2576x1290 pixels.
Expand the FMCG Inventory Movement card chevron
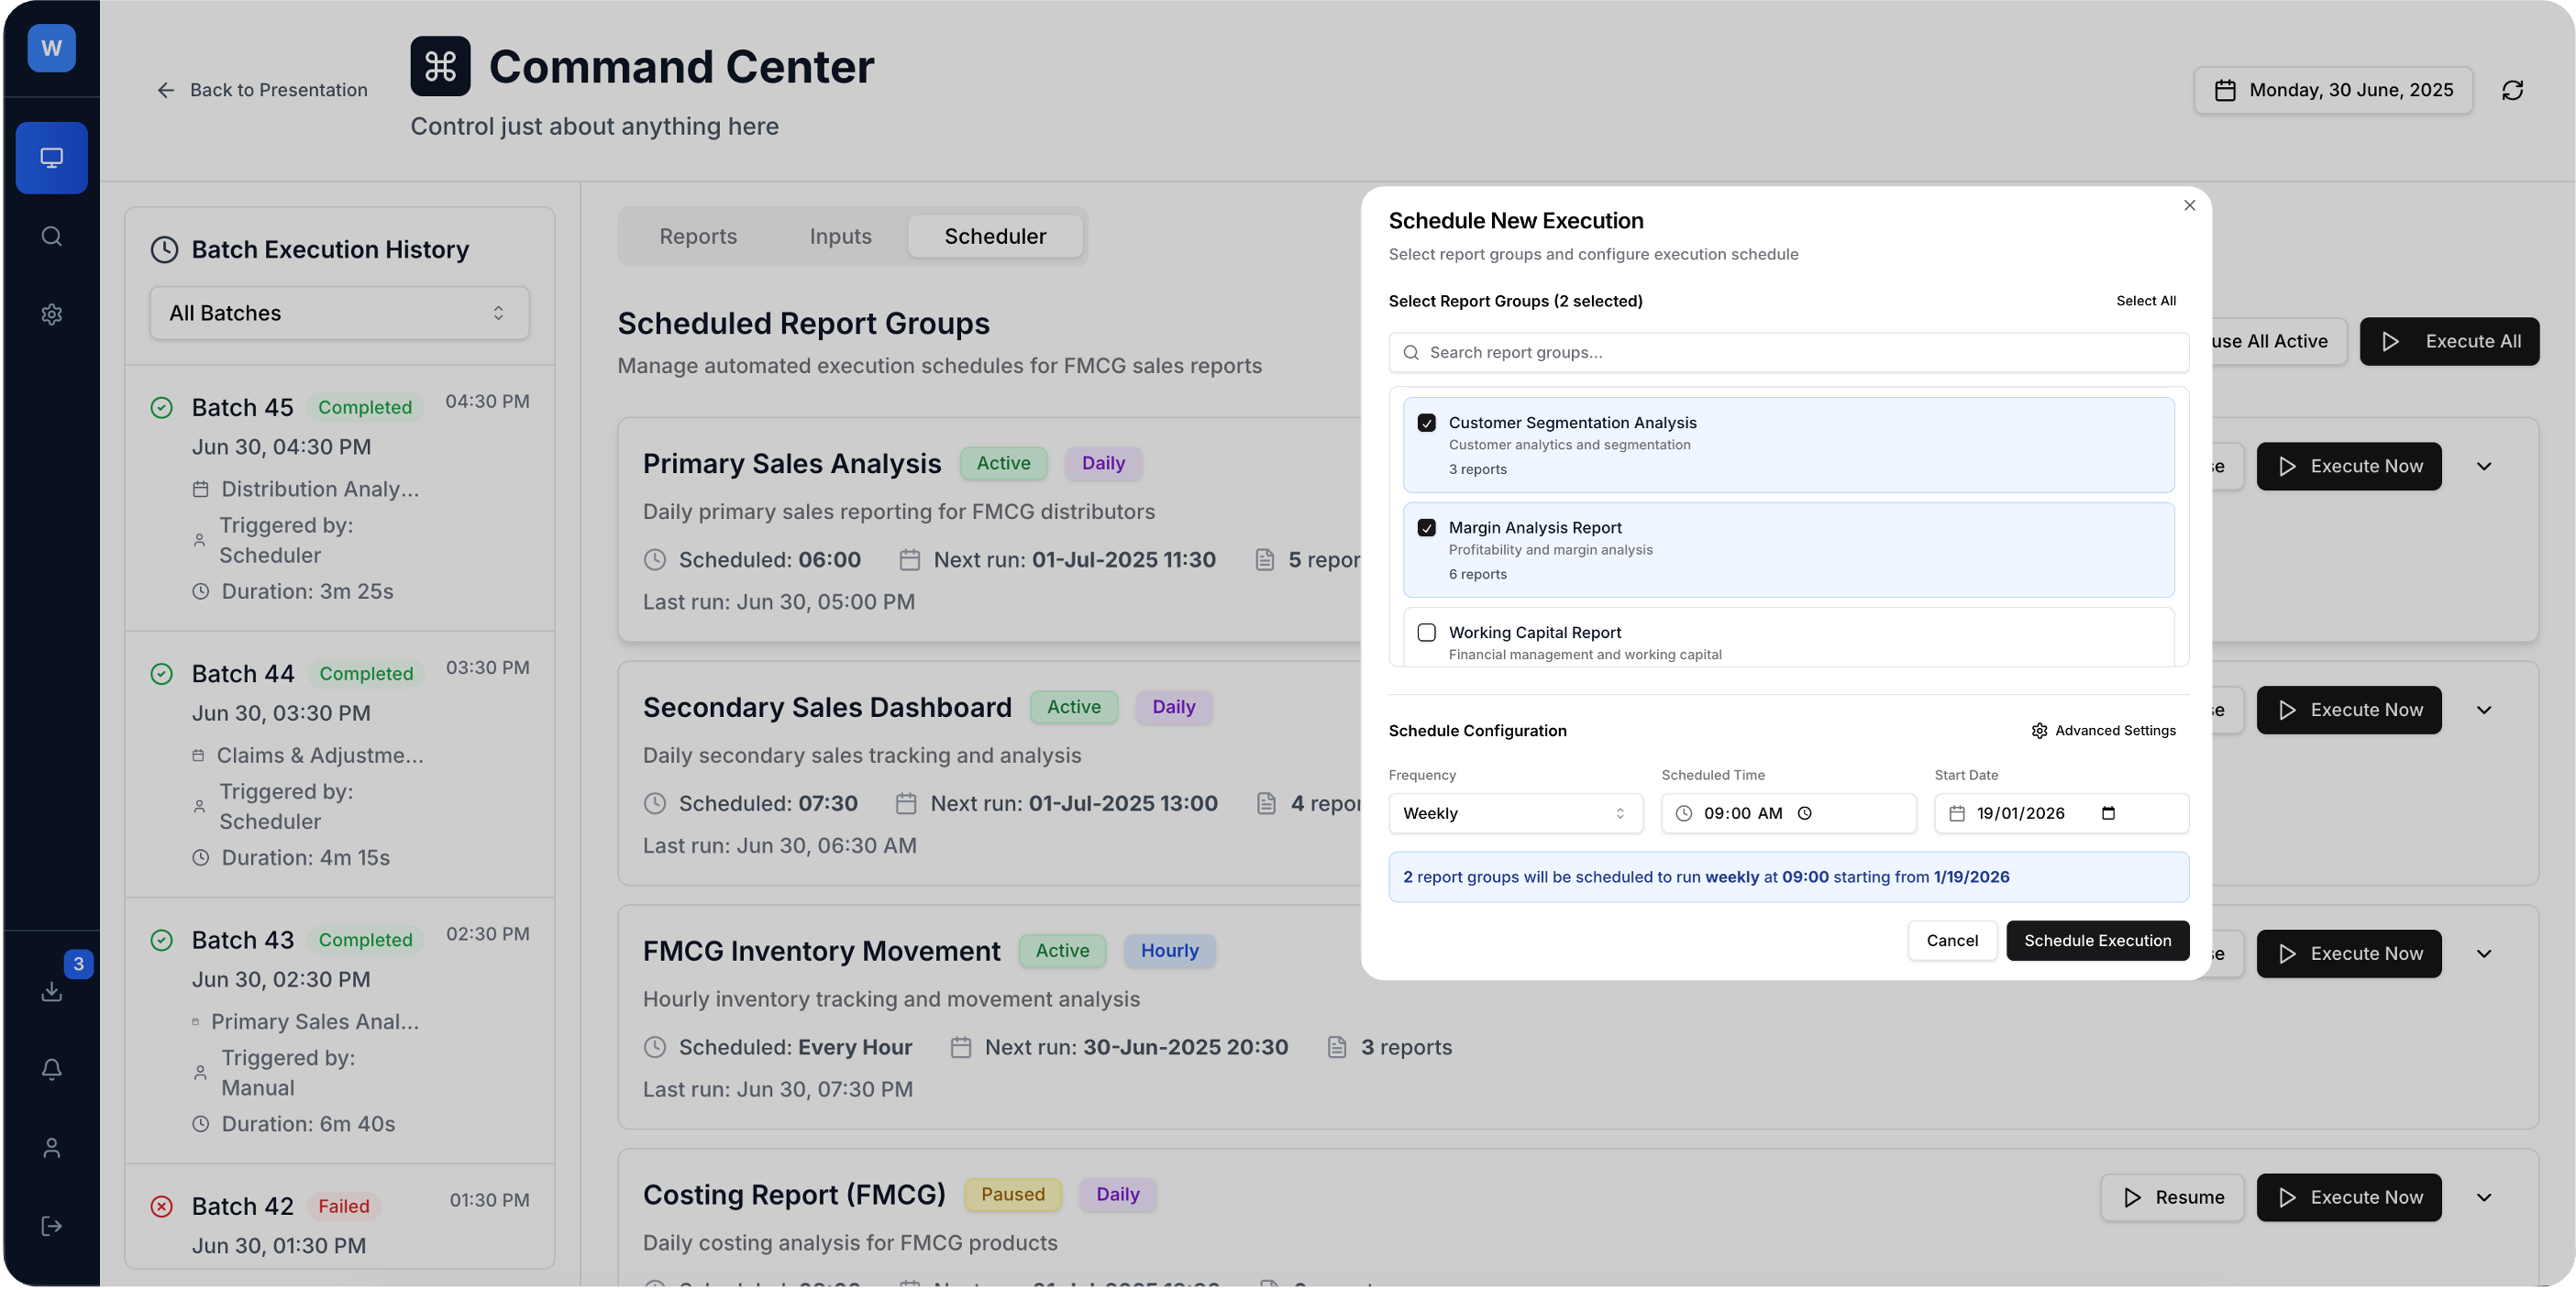click(2483, 954)
